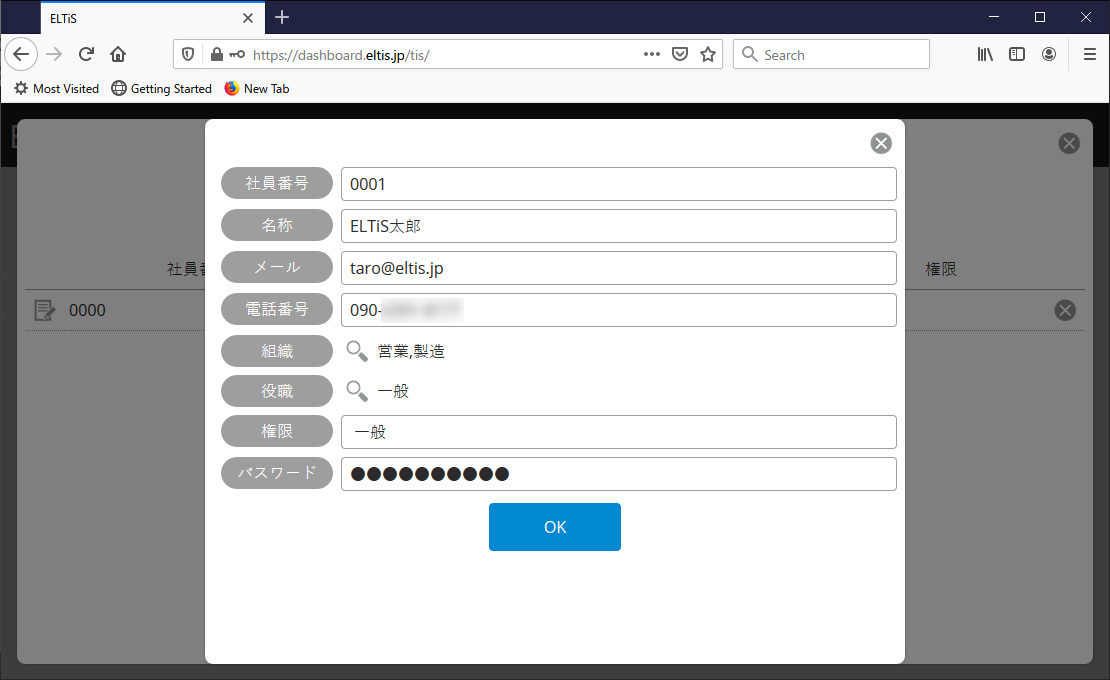
Task: Click the 名称 label pill
Action: point(277,225)
